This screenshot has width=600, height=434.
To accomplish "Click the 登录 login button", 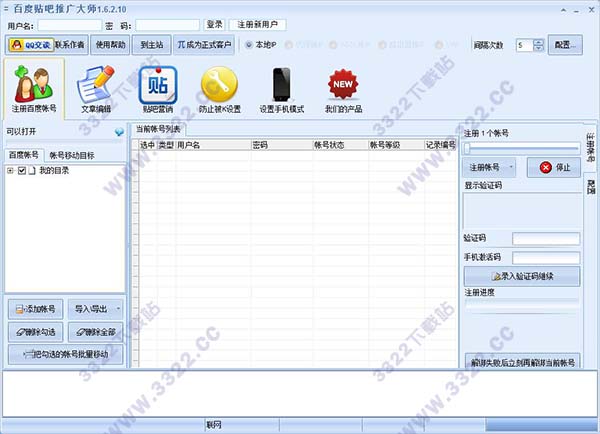I will 214,24.
